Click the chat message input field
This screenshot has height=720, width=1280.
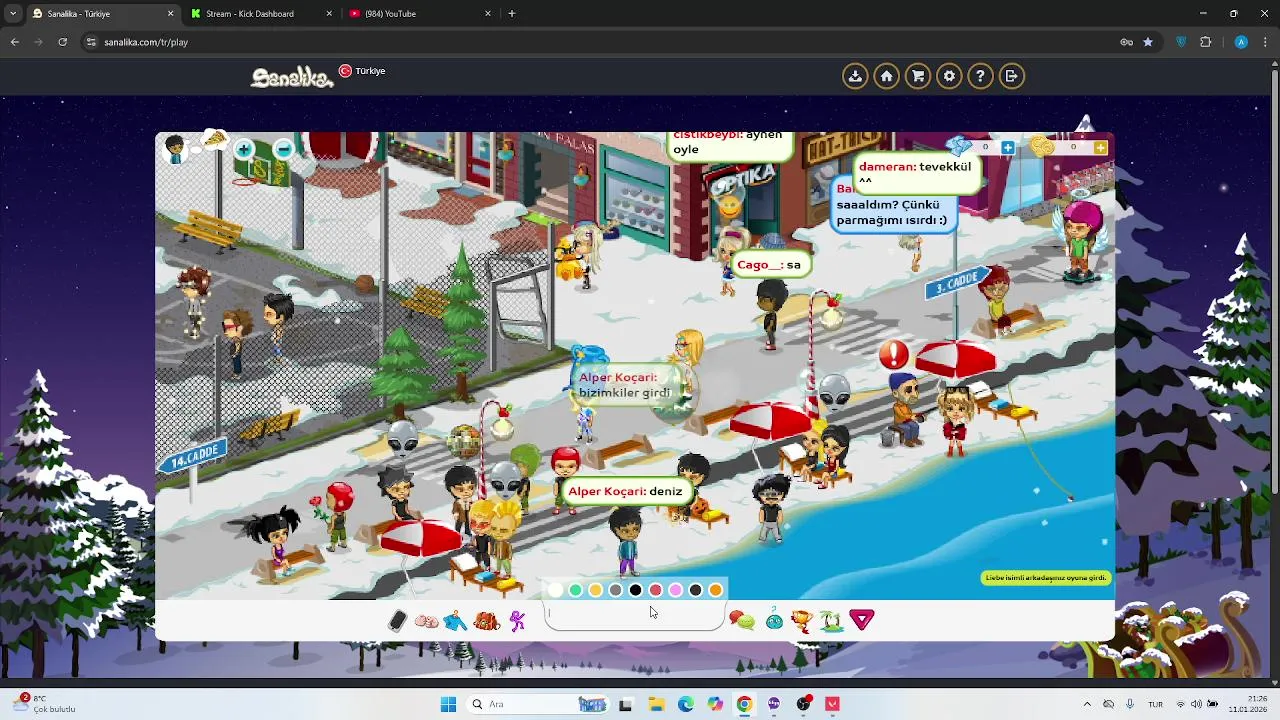635,616
